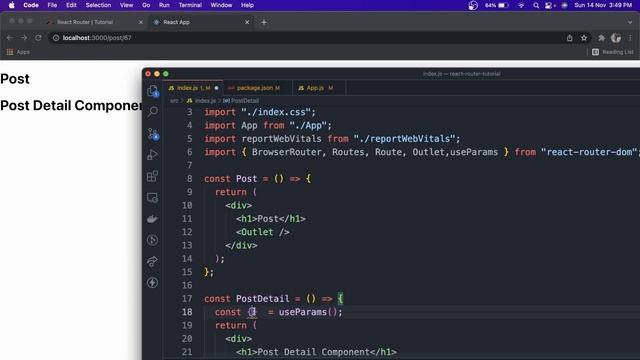Open the Window menu
This screenshot has width=640, height=360.
pyautogui.click(x=221, y=5)
